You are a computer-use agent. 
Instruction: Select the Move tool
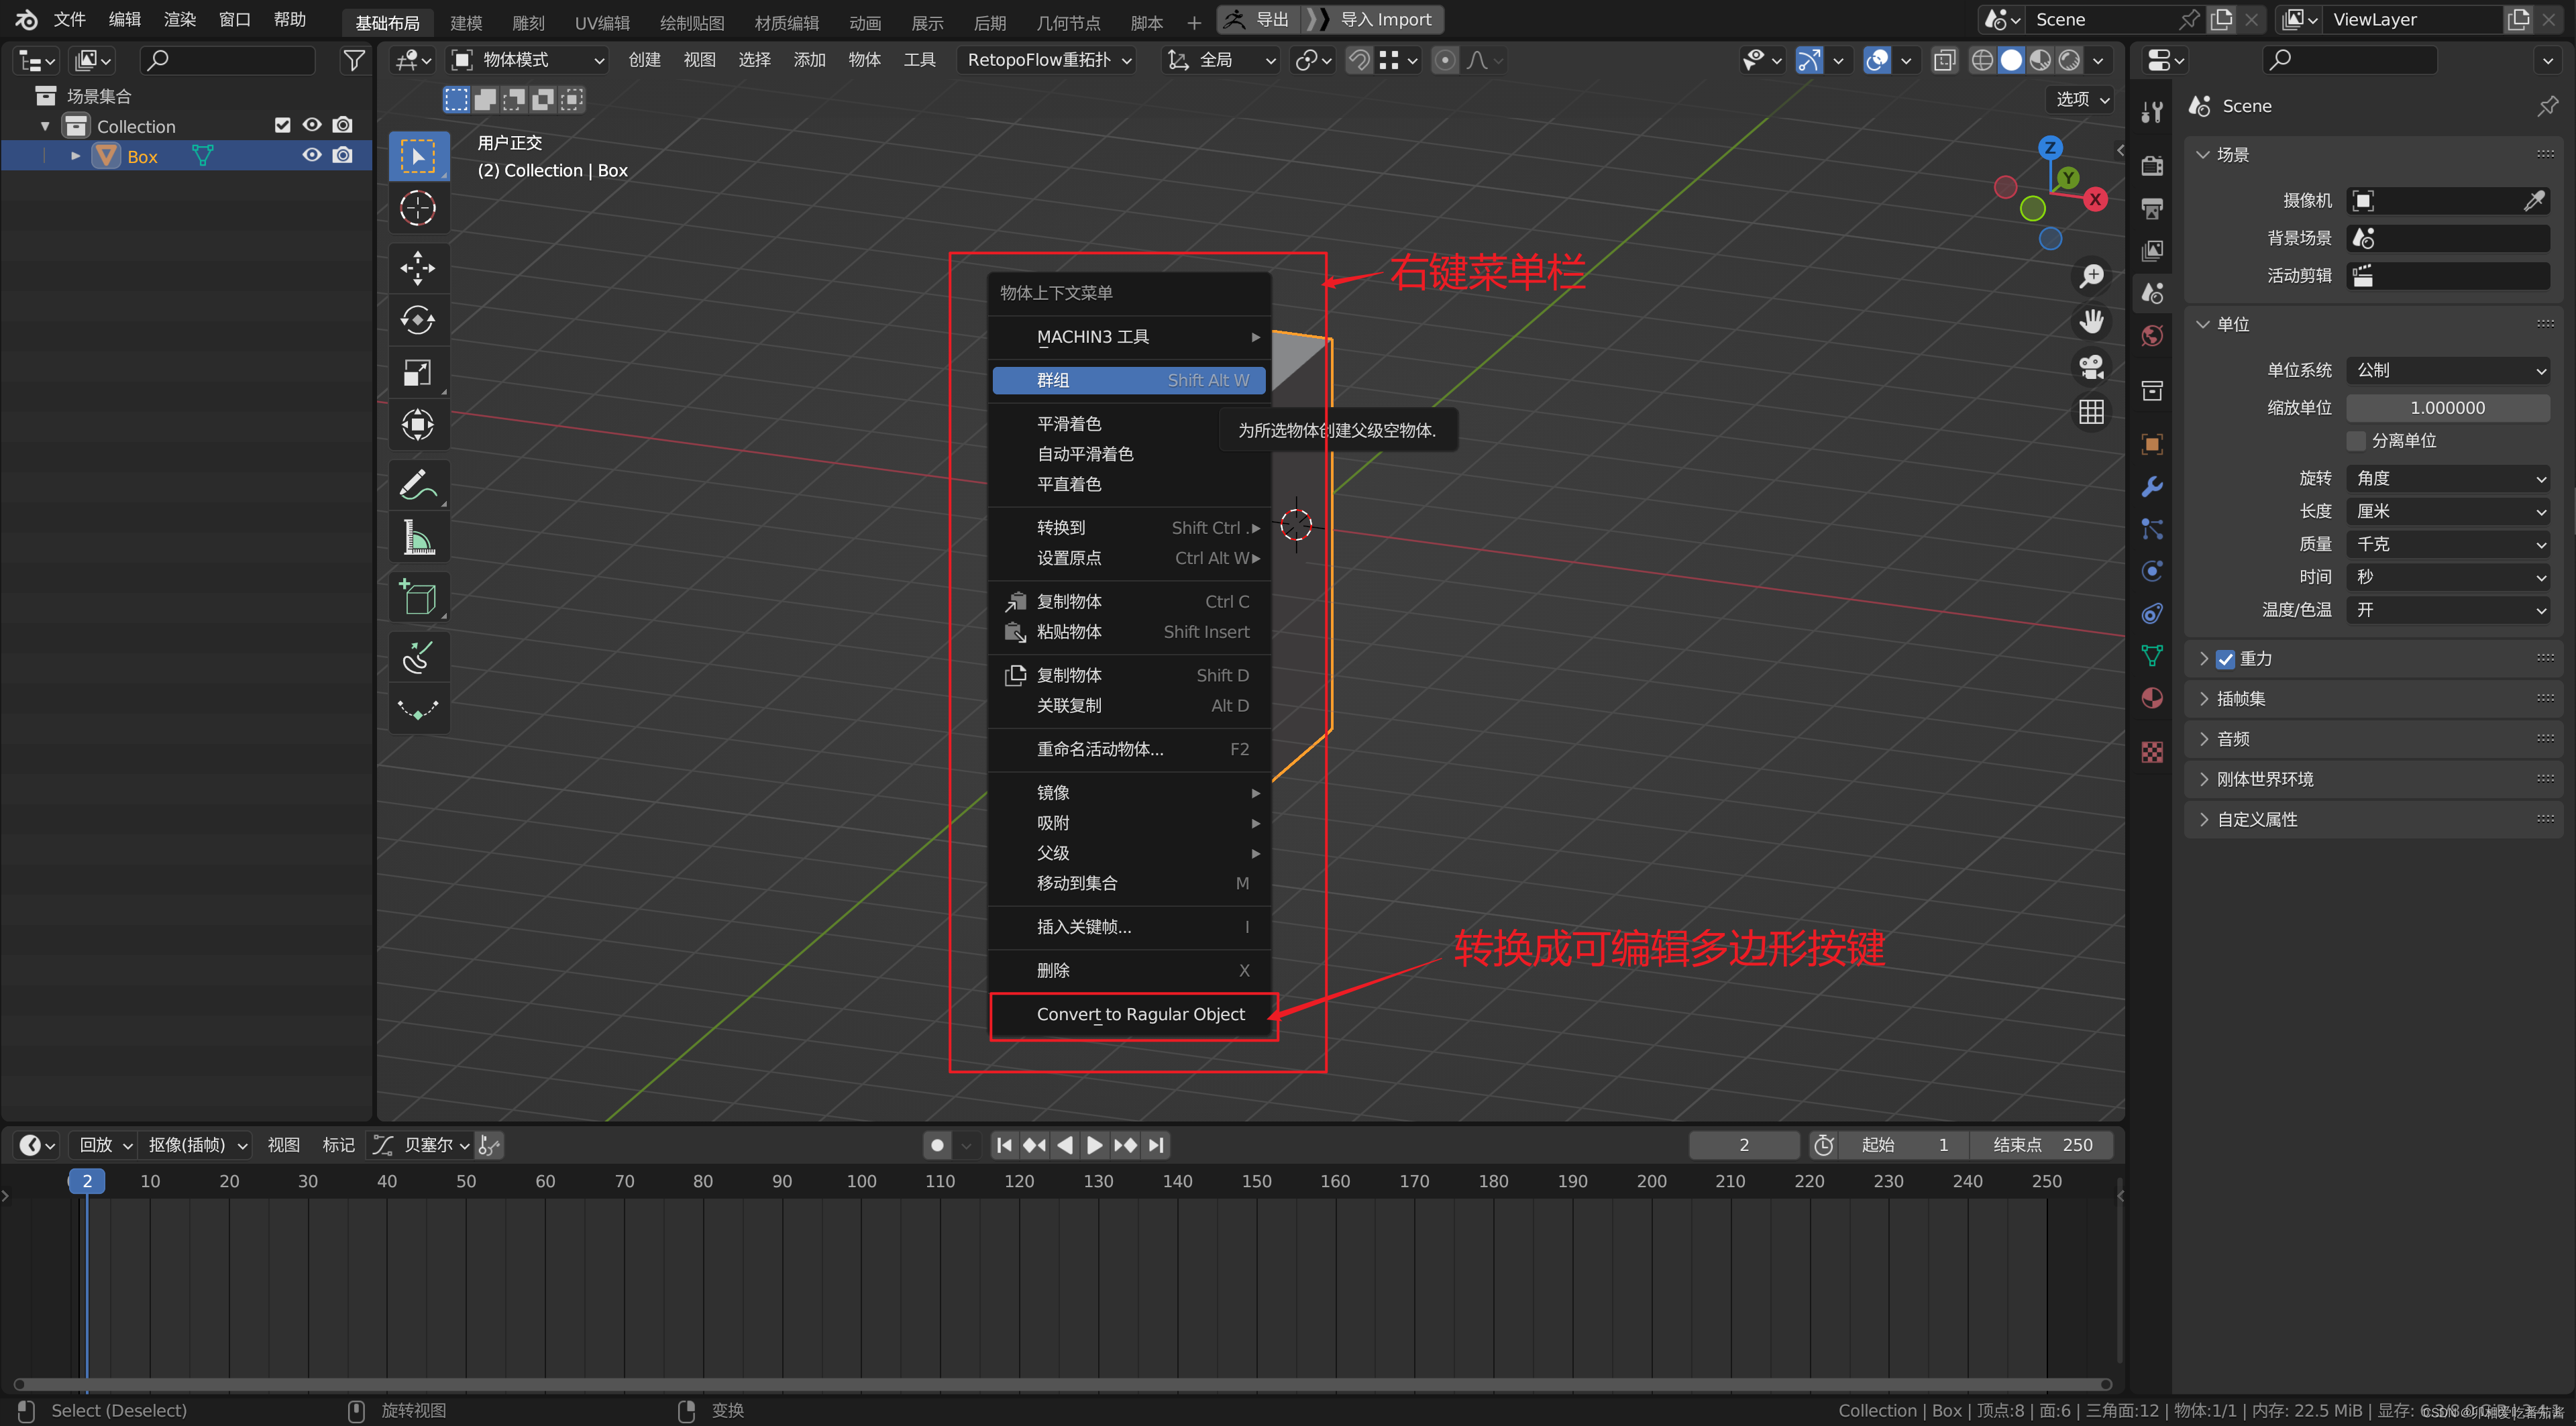click(x=418, y=267)
